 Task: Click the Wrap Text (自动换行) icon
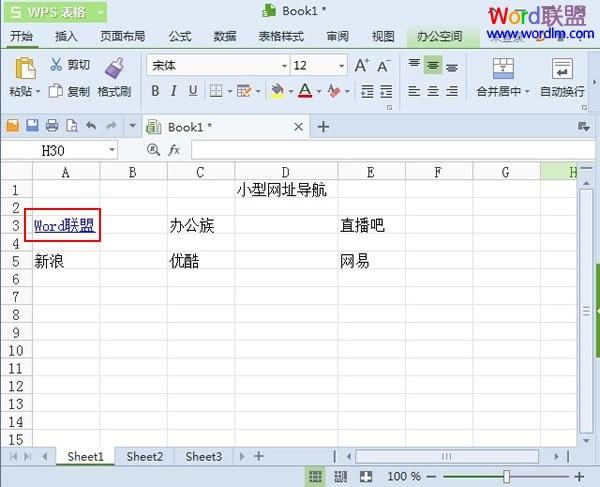click(562, 68)
